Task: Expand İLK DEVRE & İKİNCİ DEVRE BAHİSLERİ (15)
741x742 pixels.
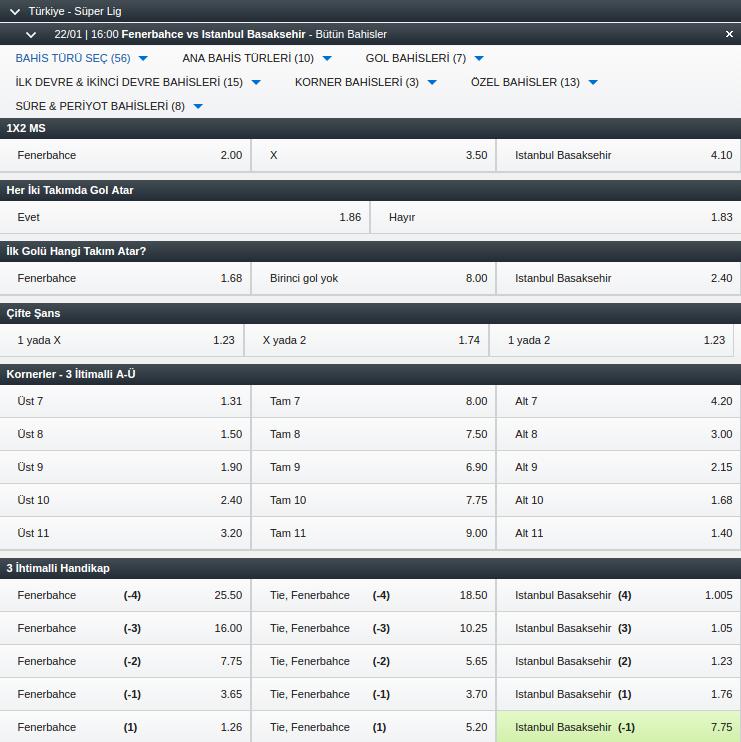Action: coord(138,82)
